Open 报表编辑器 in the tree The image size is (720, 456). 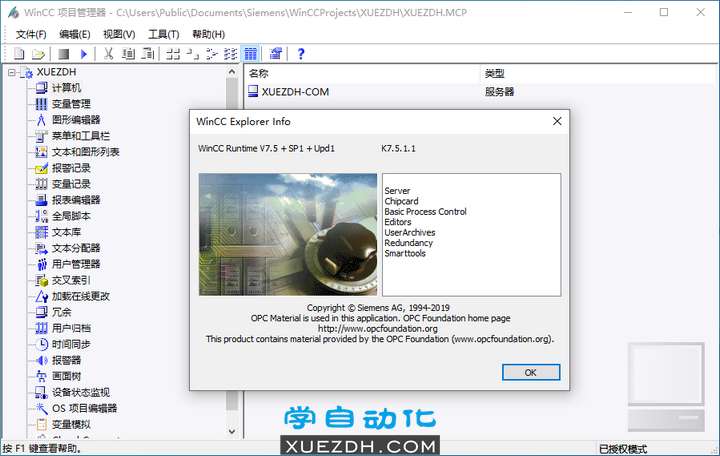76,200
